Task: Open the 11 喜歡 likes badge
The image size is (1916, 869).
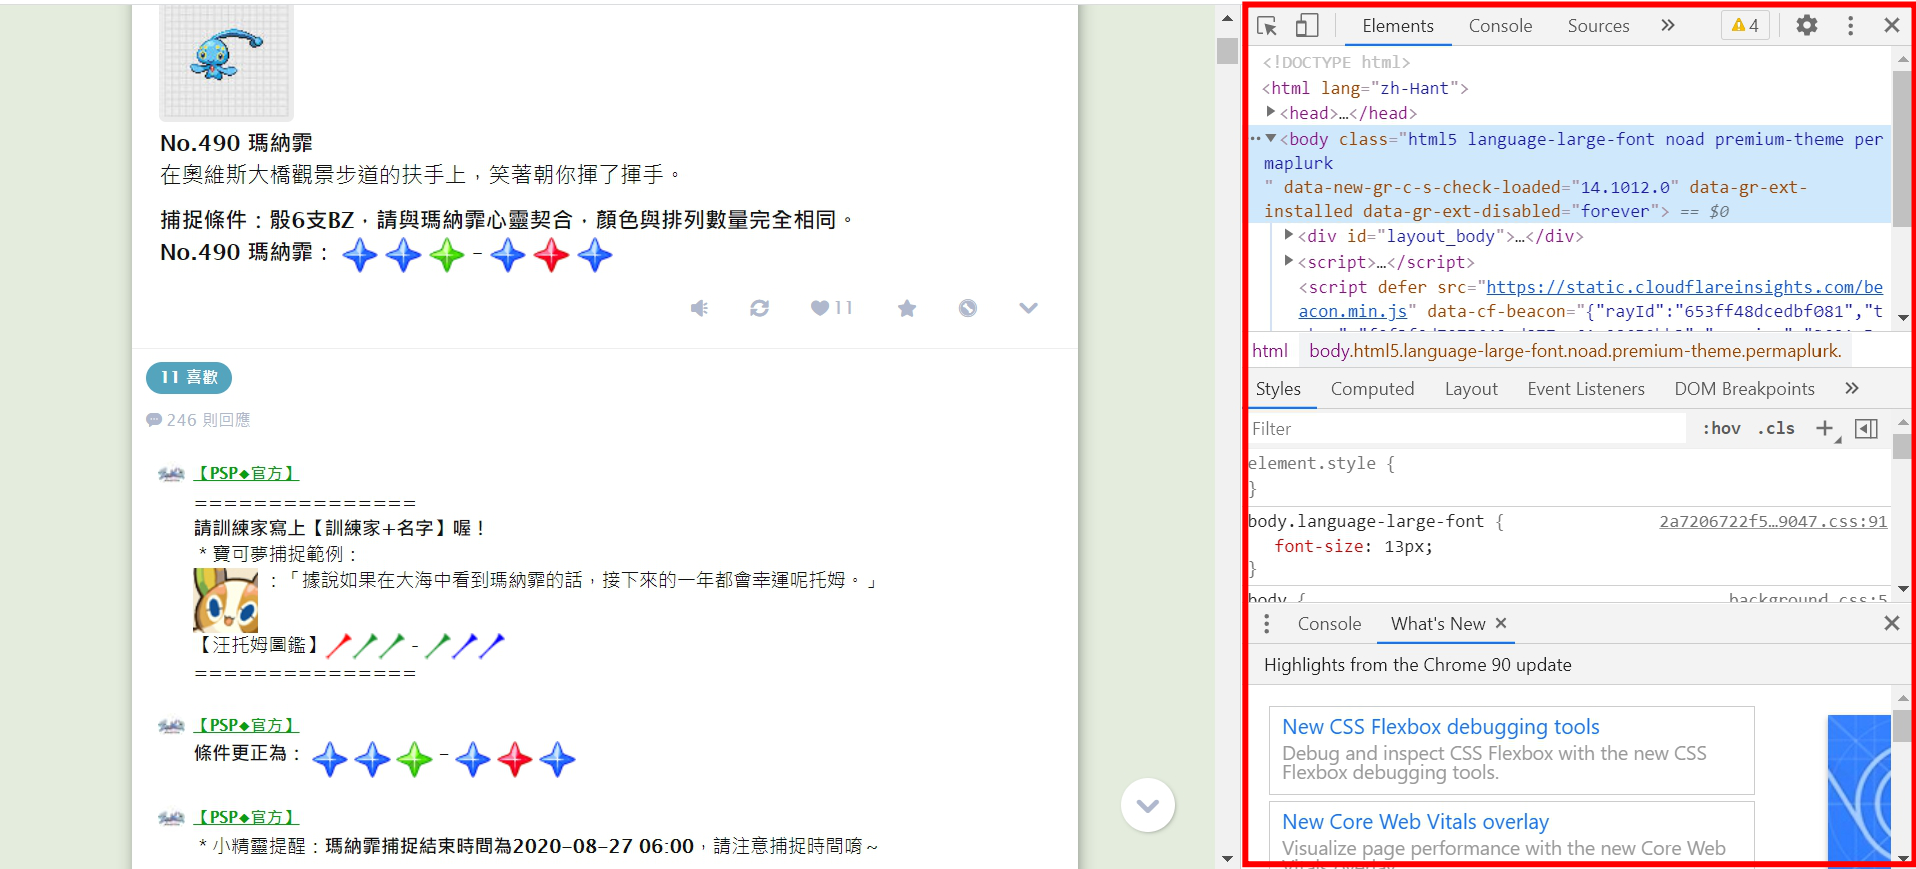Action: tap(189, 377)
